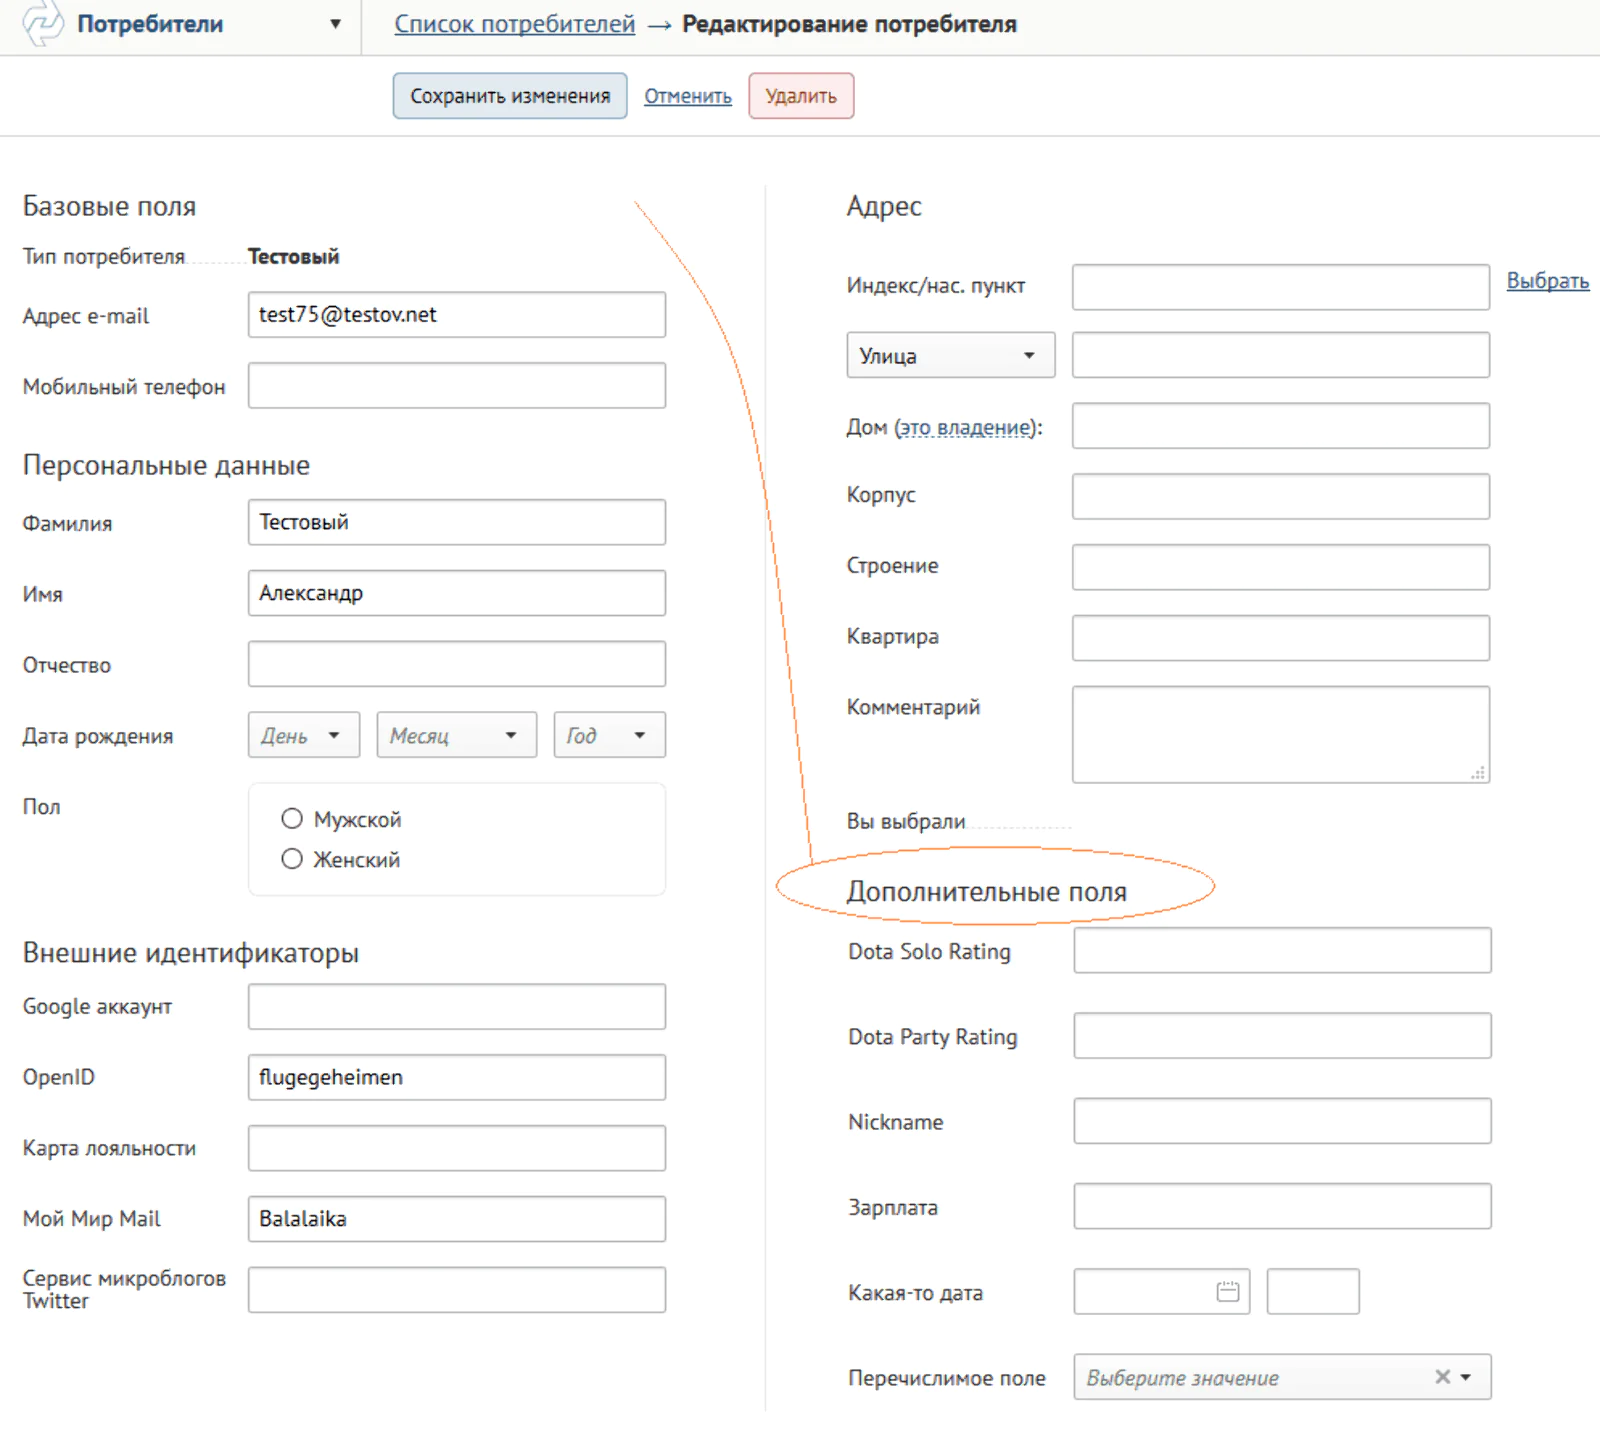Click the Сохранить изменения button
Screen dimensions: 1600x1429
click(510, 96)
